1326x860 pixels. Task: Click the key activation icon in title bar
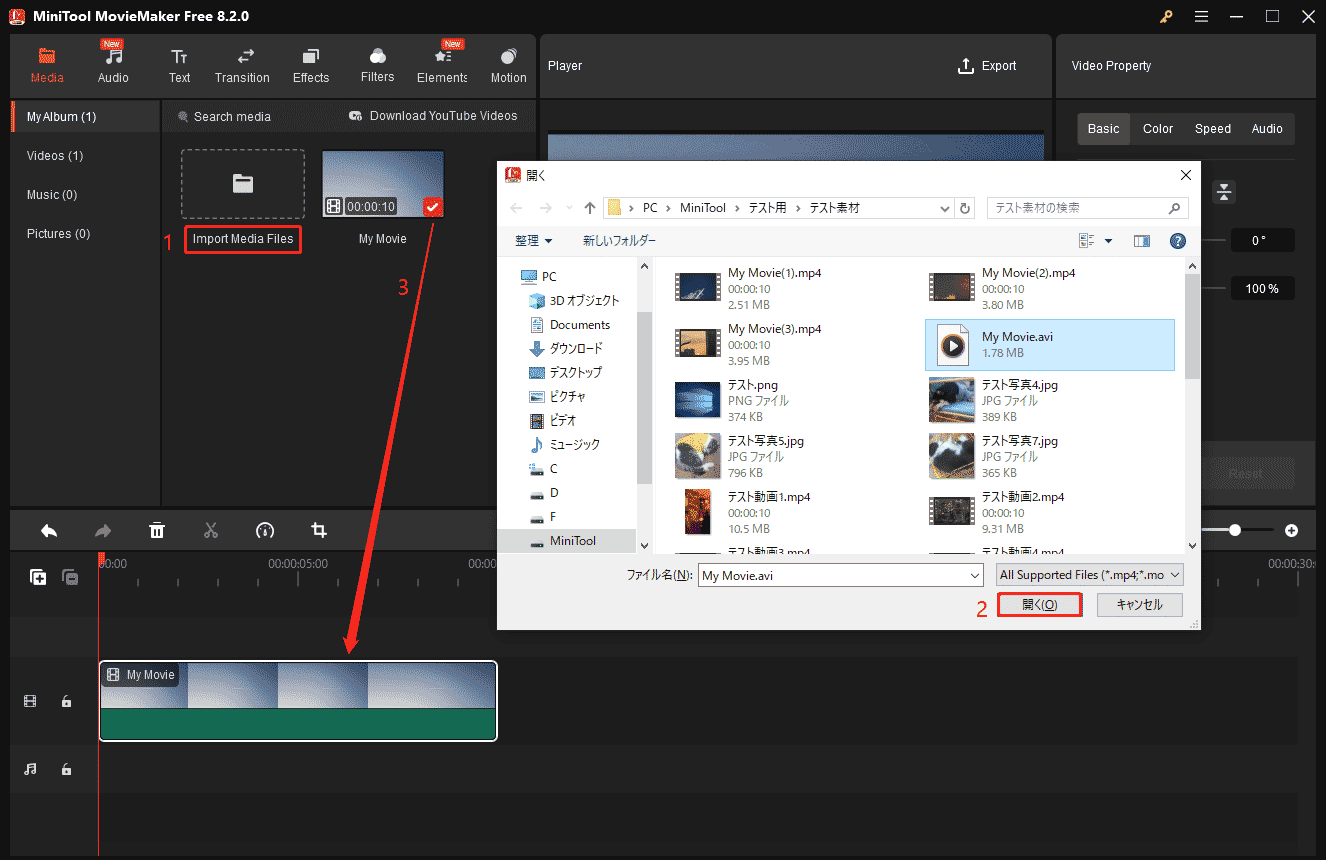[x=1166, y=16]
